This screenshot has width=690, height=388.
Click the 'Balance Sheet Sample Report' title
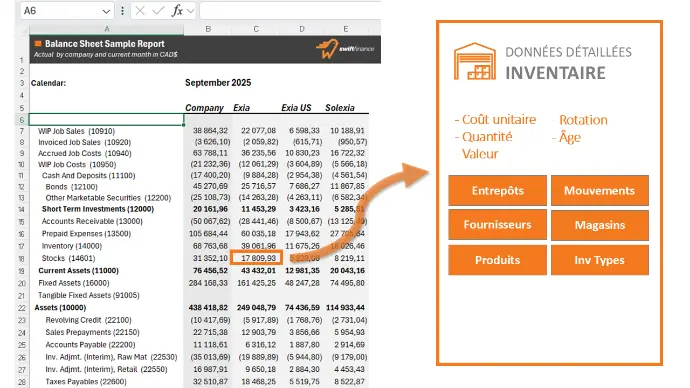(x=105, y=44)
